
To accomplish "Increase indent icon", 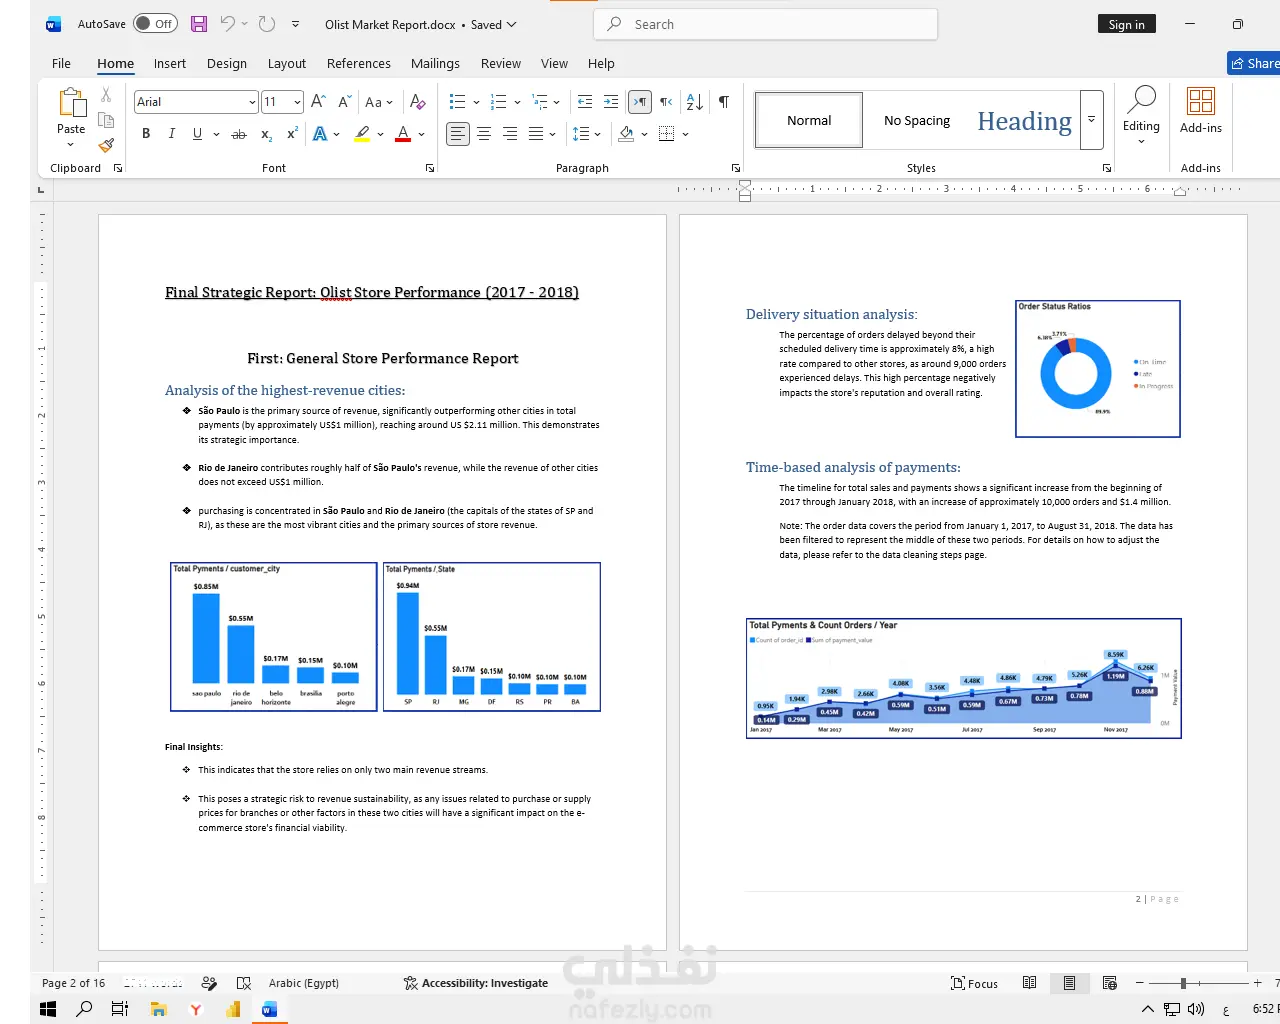I will pos(611,101).
